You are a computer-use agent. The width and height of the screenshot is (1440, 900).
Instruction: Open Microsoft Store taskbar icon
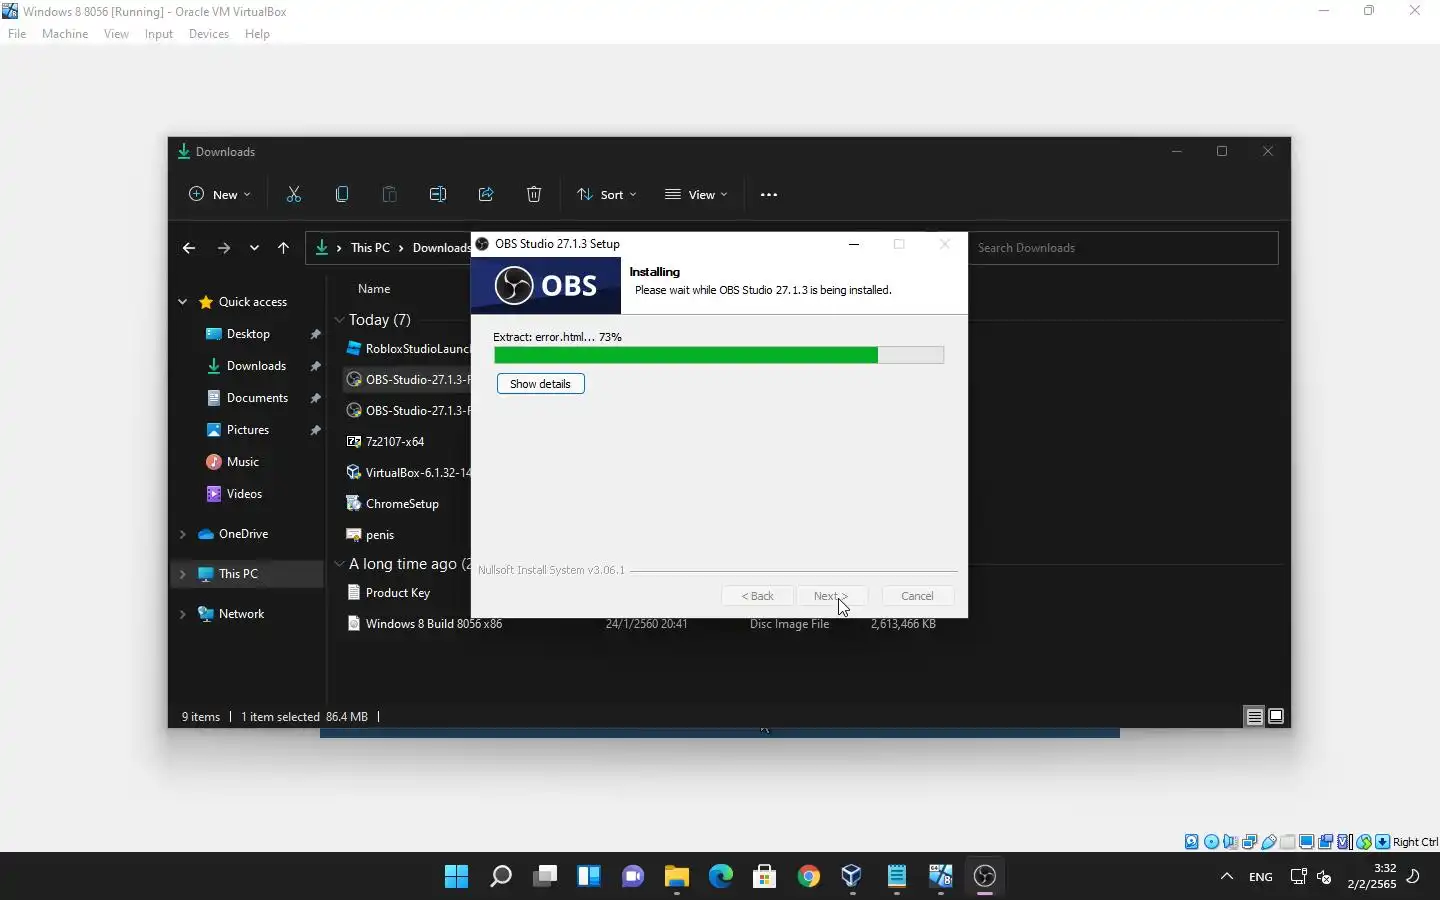point(765,877)
